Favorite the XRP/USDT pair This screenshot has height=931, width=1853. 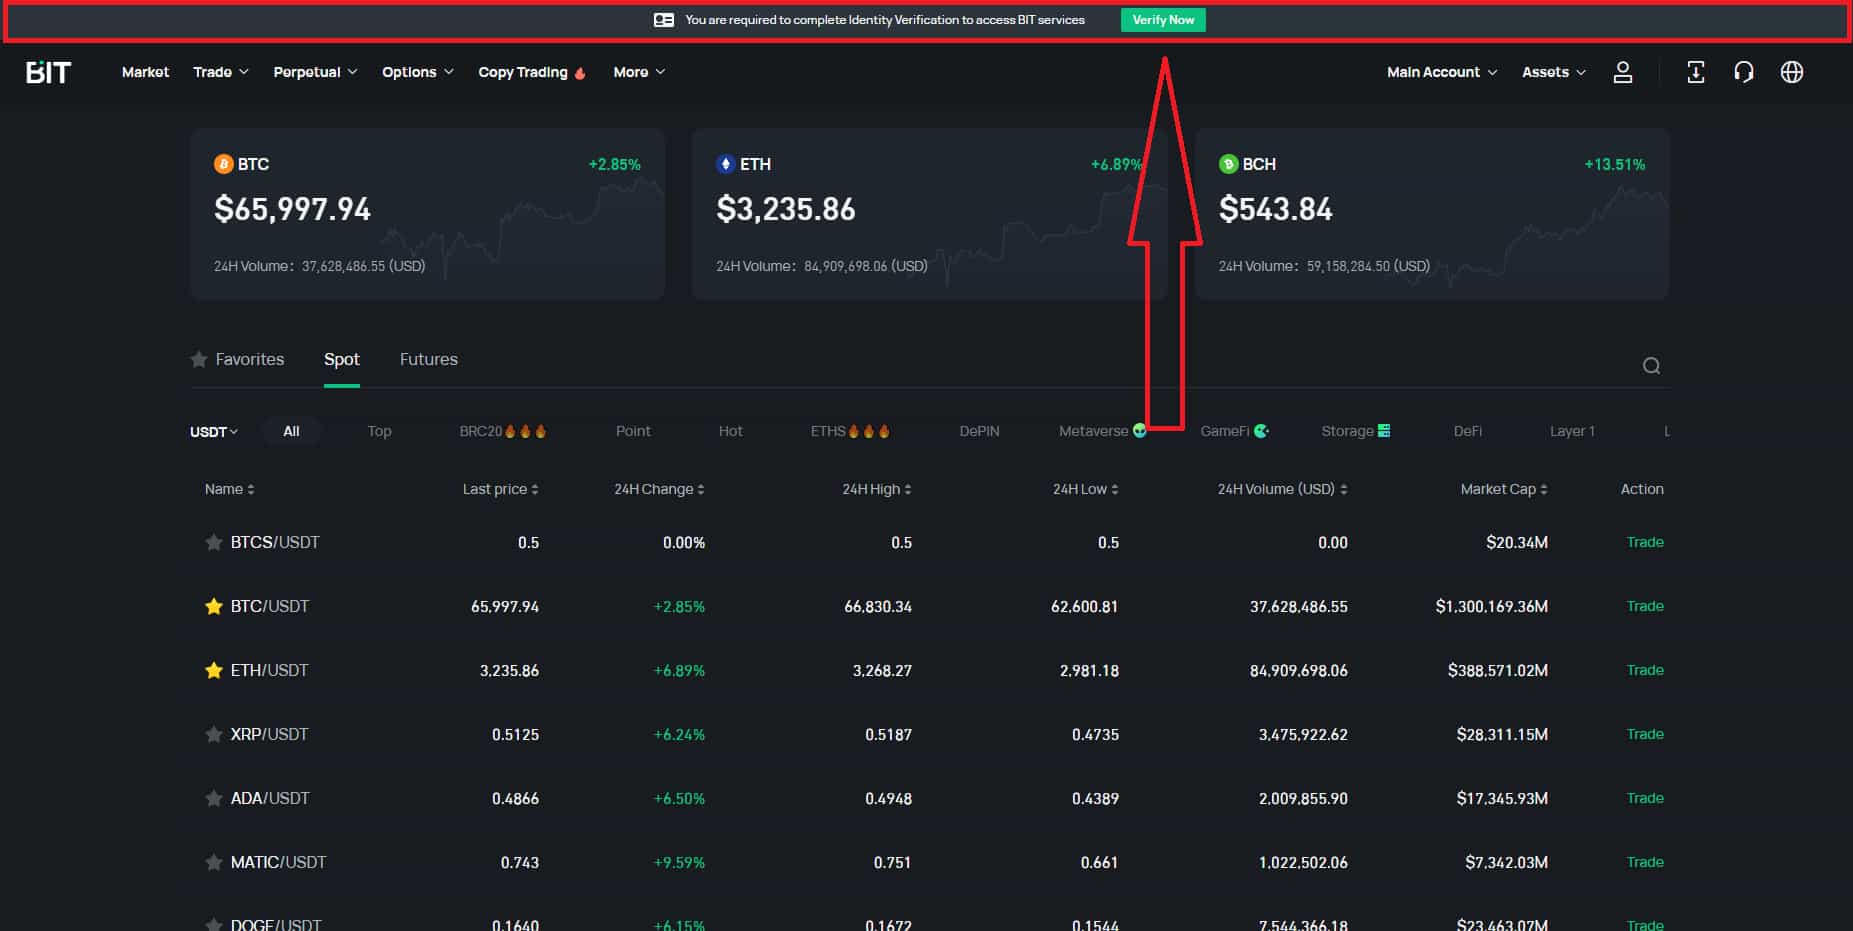click(213, 734)
